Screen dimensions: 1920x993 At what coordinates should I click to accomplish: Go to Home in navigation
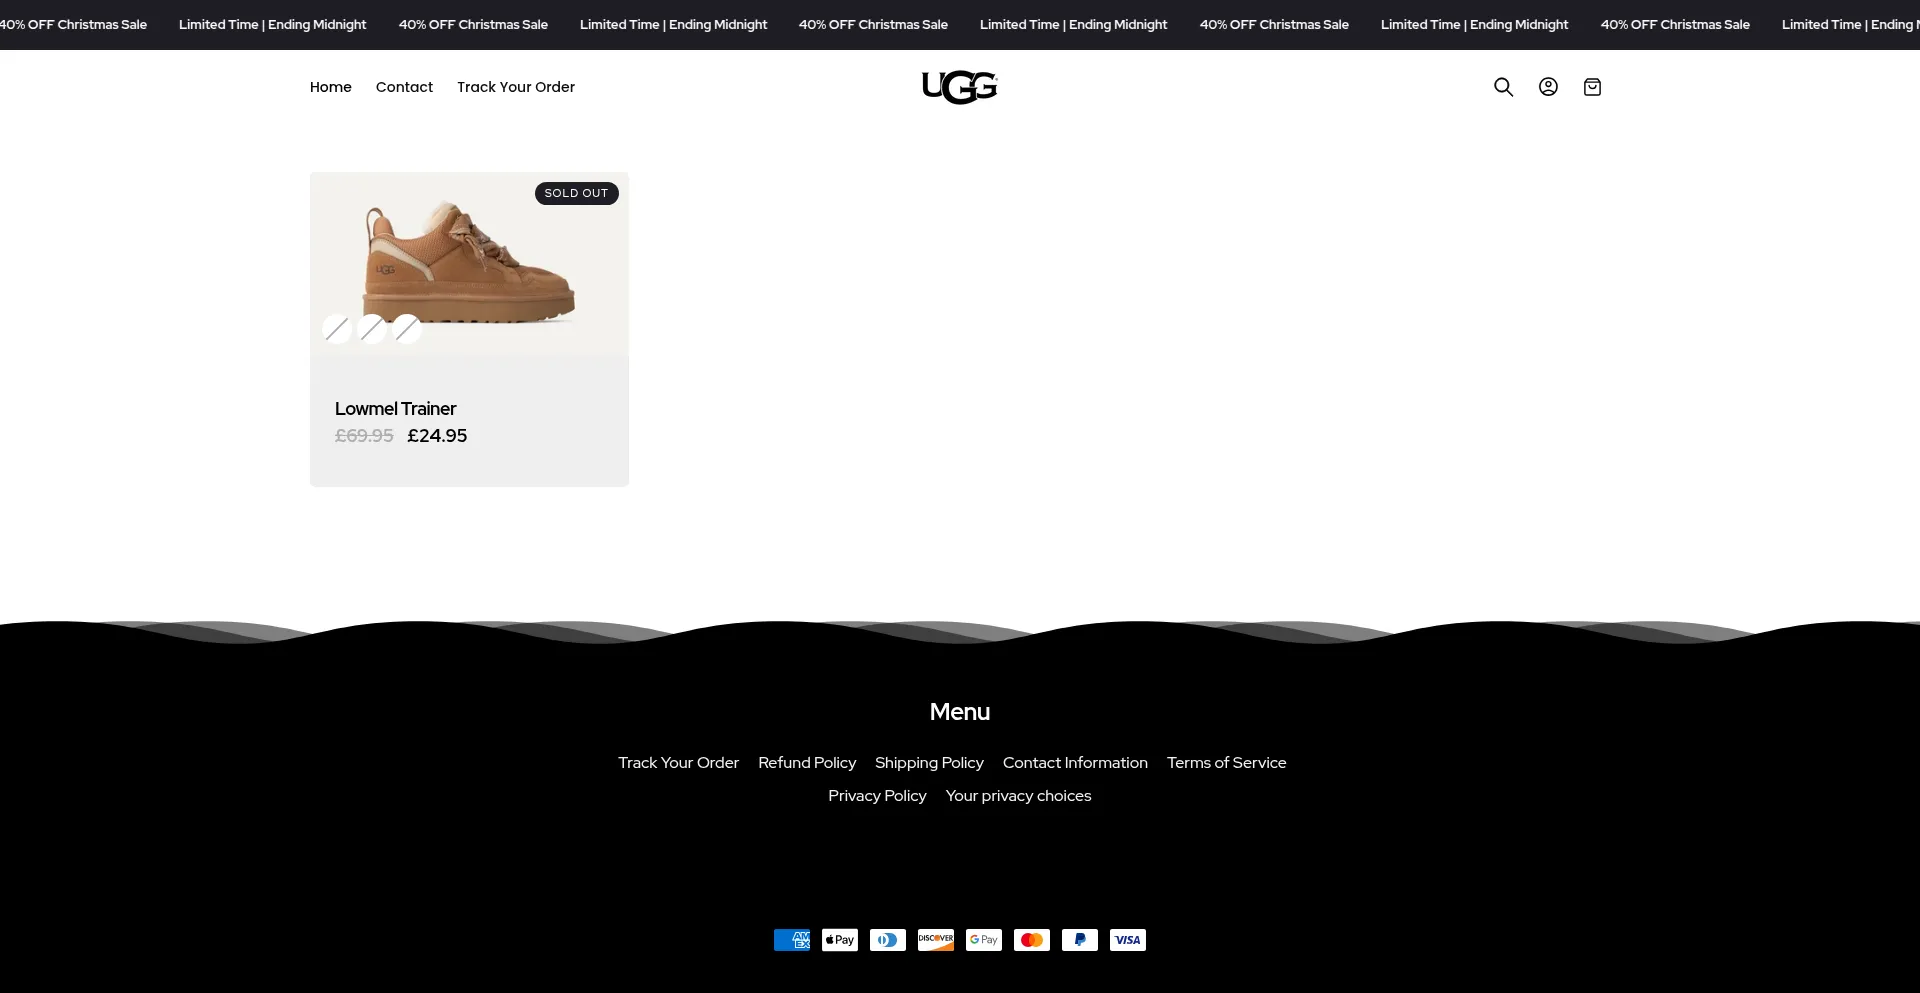331,87
